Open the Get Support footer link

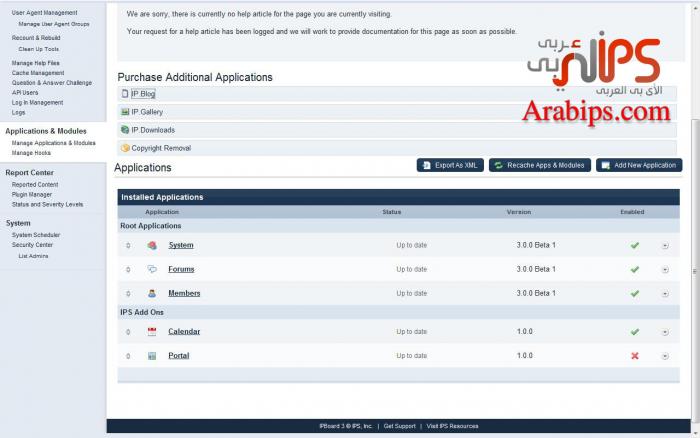[399, 426]
